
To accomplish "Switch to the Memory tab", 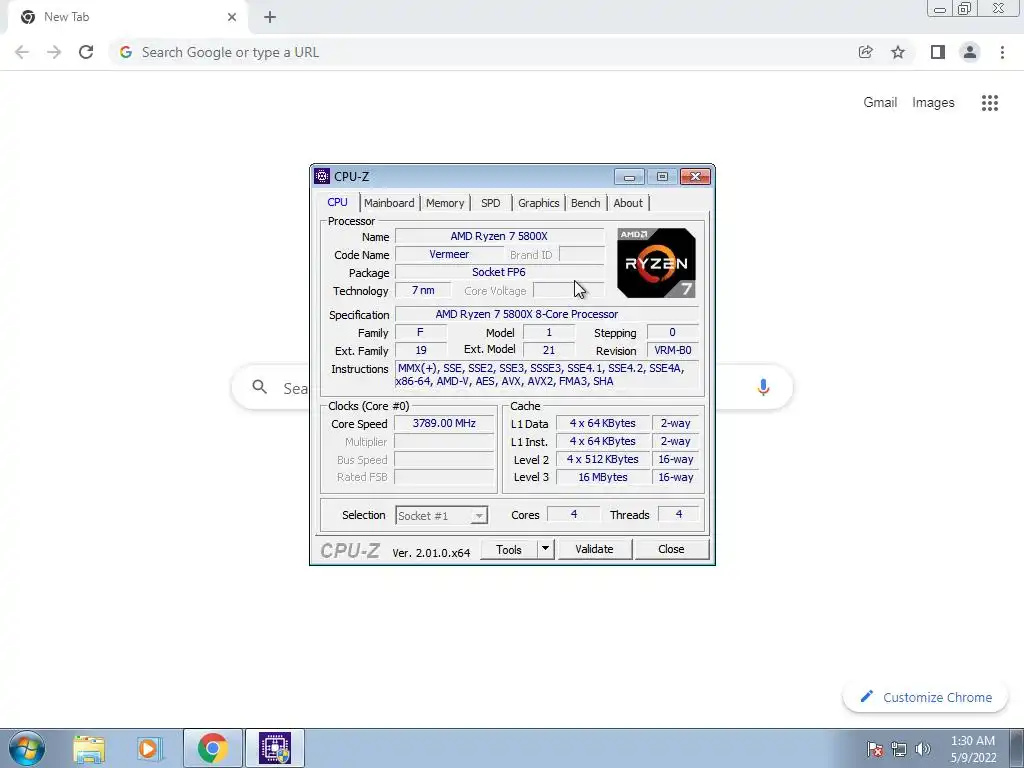I will tap(445, 203).
